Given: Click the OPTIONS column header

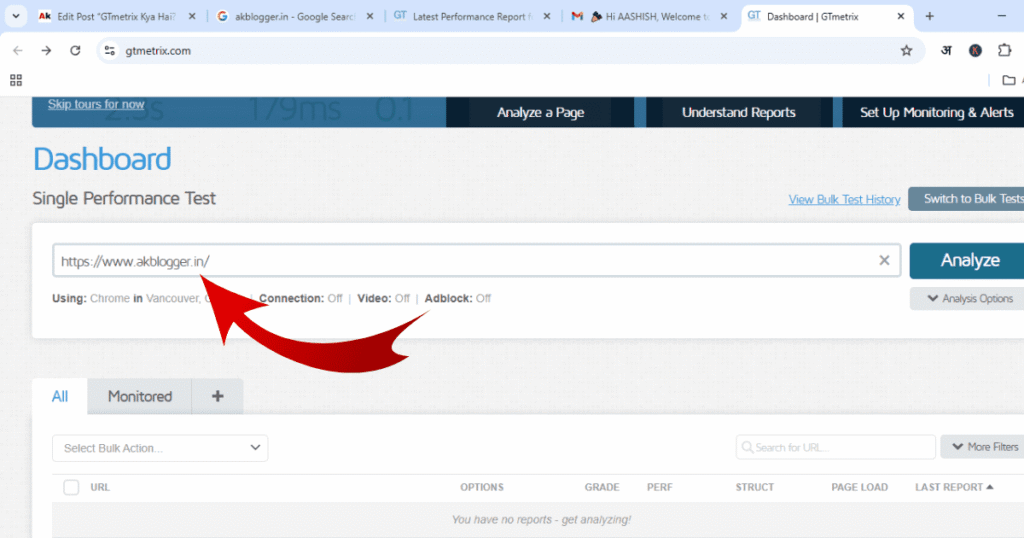Looking at the screenshot, I should [482, 487].
